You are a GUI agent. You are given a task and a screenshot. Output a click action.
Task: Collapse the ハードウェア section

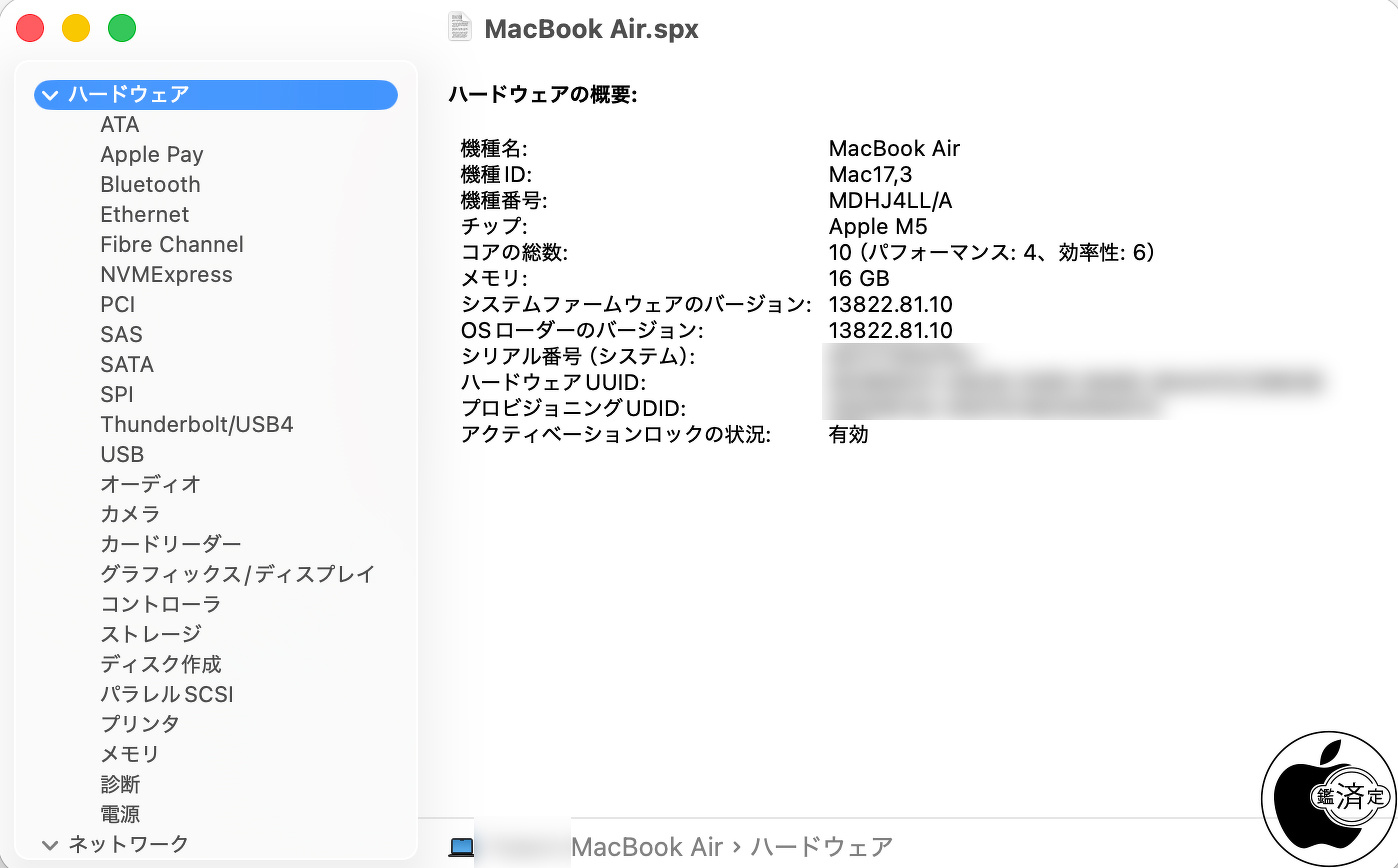pos(50,95)
